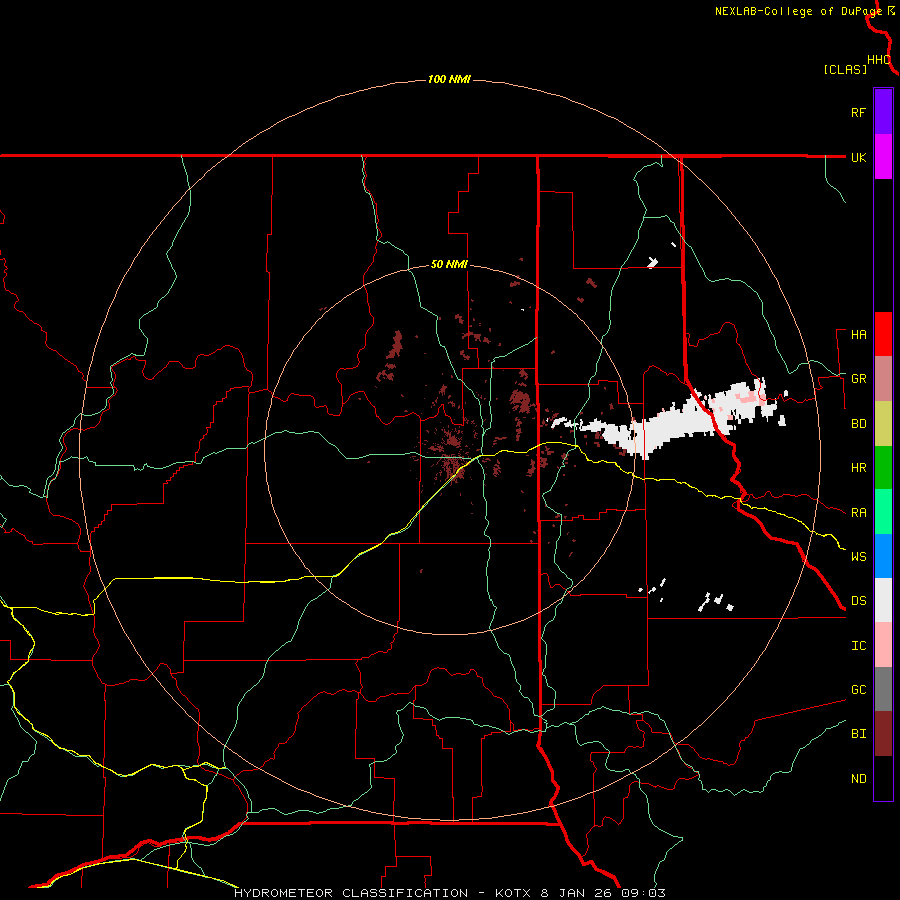Image resolution: width=900 pixels, height=900 pixels.
Task: Click the 50 NMI range ring label
Action: [449, 264]
